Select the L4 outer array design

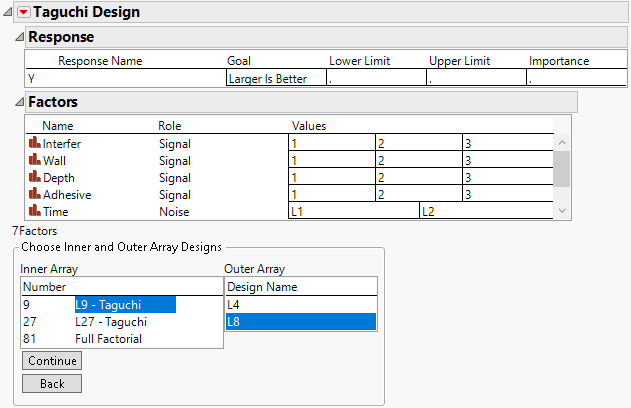click(300, 305)
